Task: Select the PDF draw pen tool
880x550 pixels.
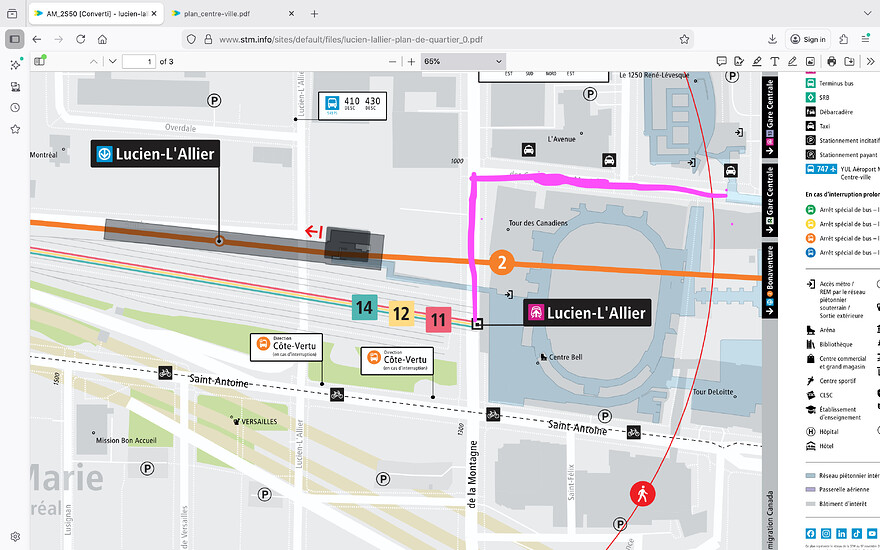Action: point(792,61)
